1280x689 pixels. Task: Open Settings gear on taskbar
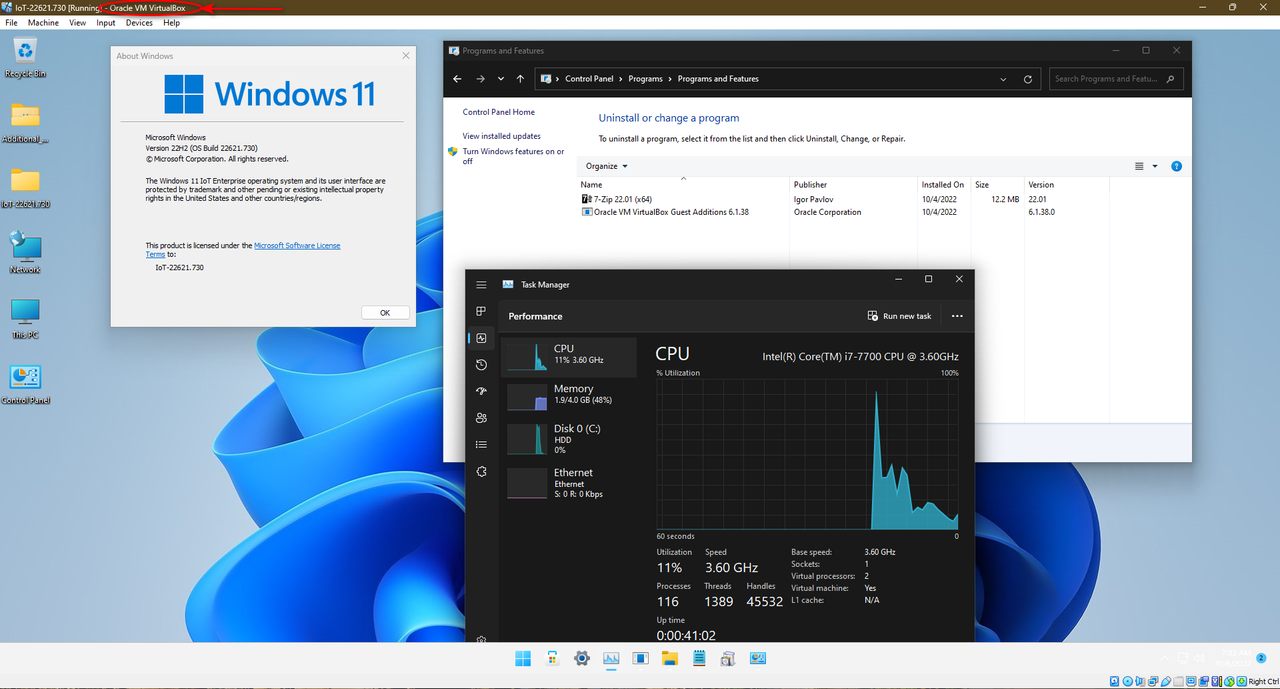pos(581,658)
